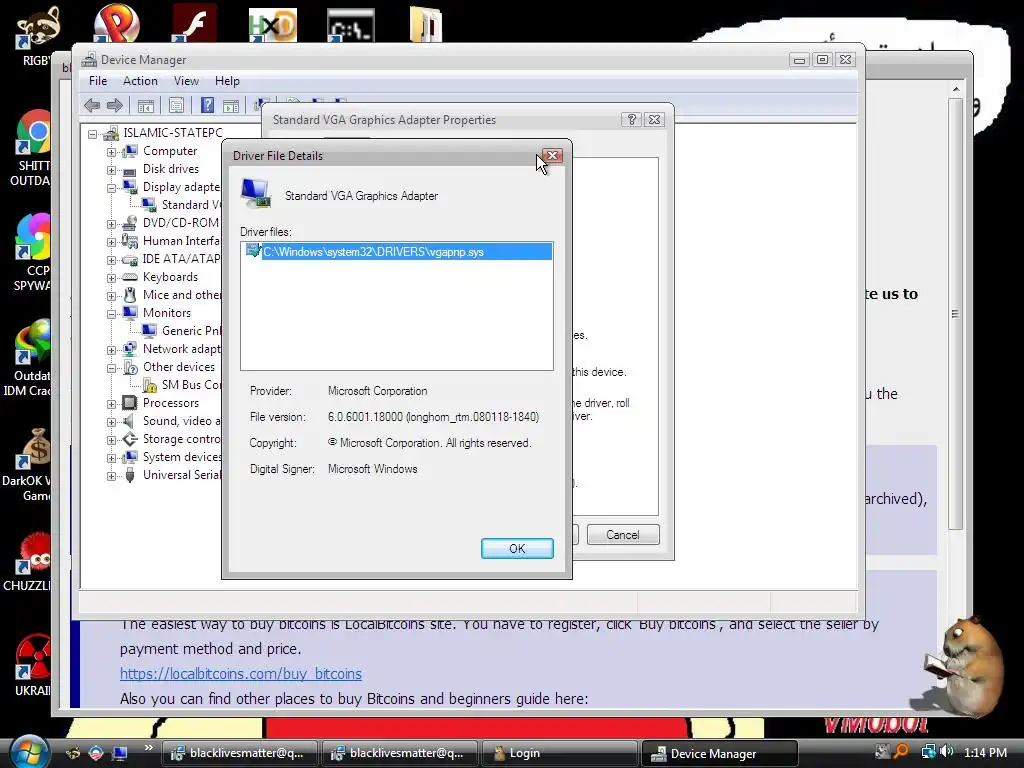Viewport: 1024px width, 768px height.
Task: Click the Processors category icon
Action: [130, 403]
